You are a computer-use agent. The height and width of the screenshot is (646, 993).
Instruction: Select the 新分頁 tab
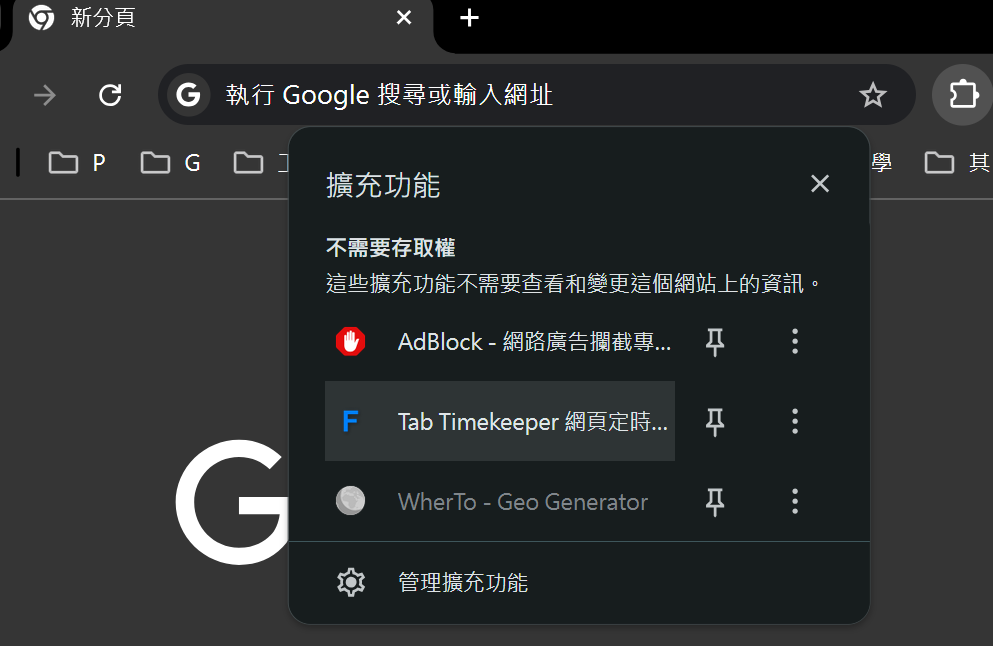(x=200, y=18)
